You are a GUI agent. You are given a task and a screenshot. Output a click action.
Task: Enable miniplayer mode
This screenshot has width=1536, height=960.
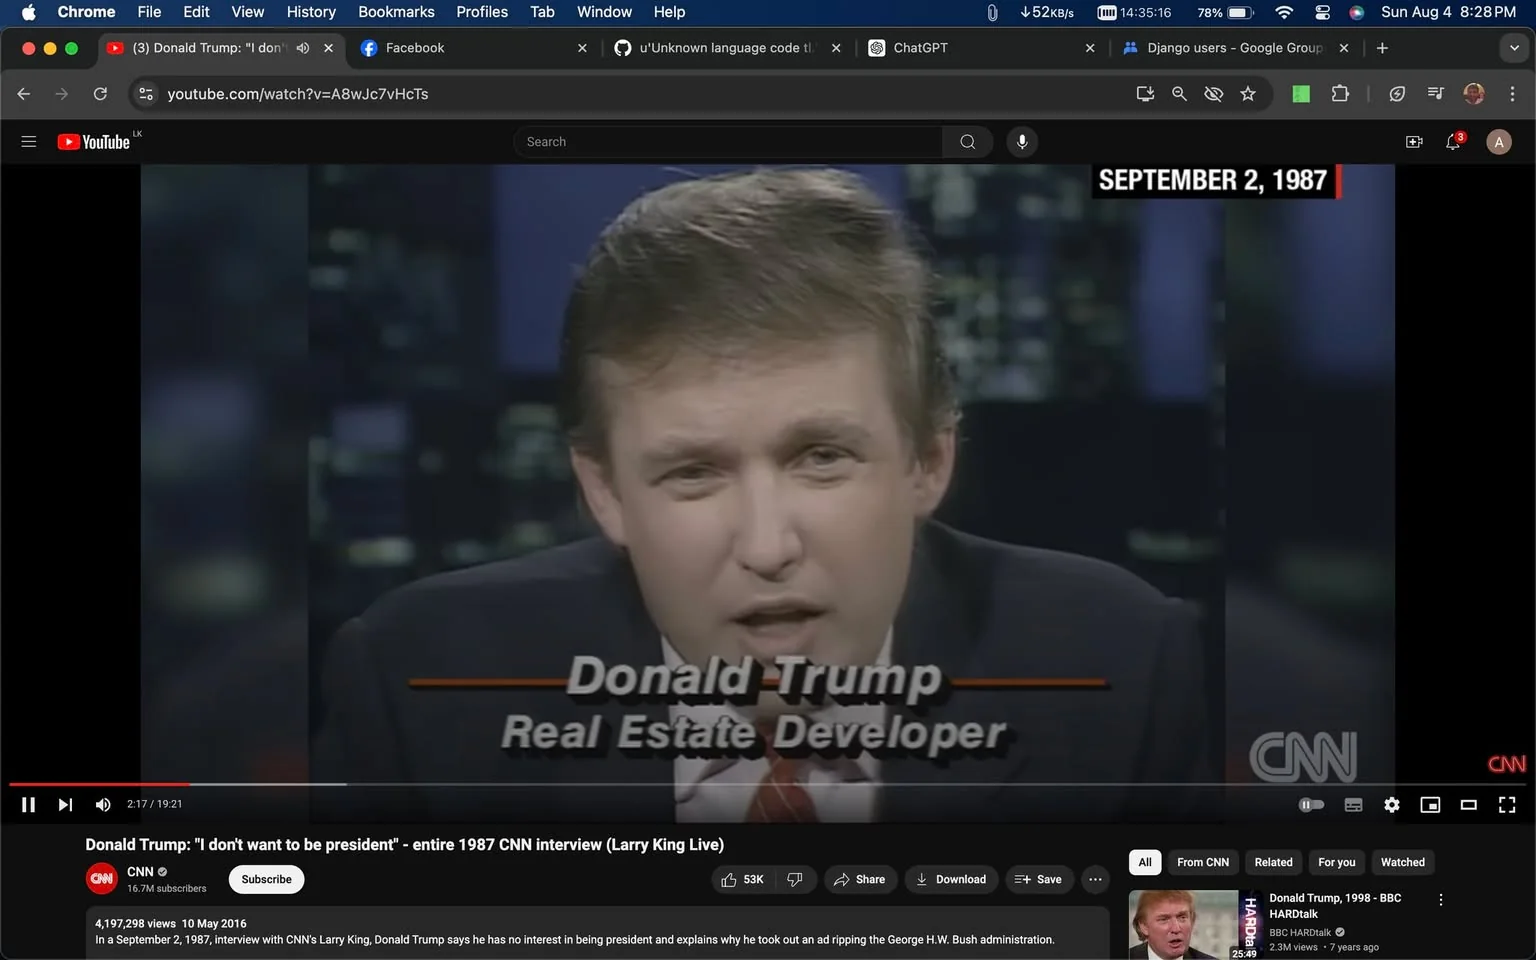point(1430,805)
